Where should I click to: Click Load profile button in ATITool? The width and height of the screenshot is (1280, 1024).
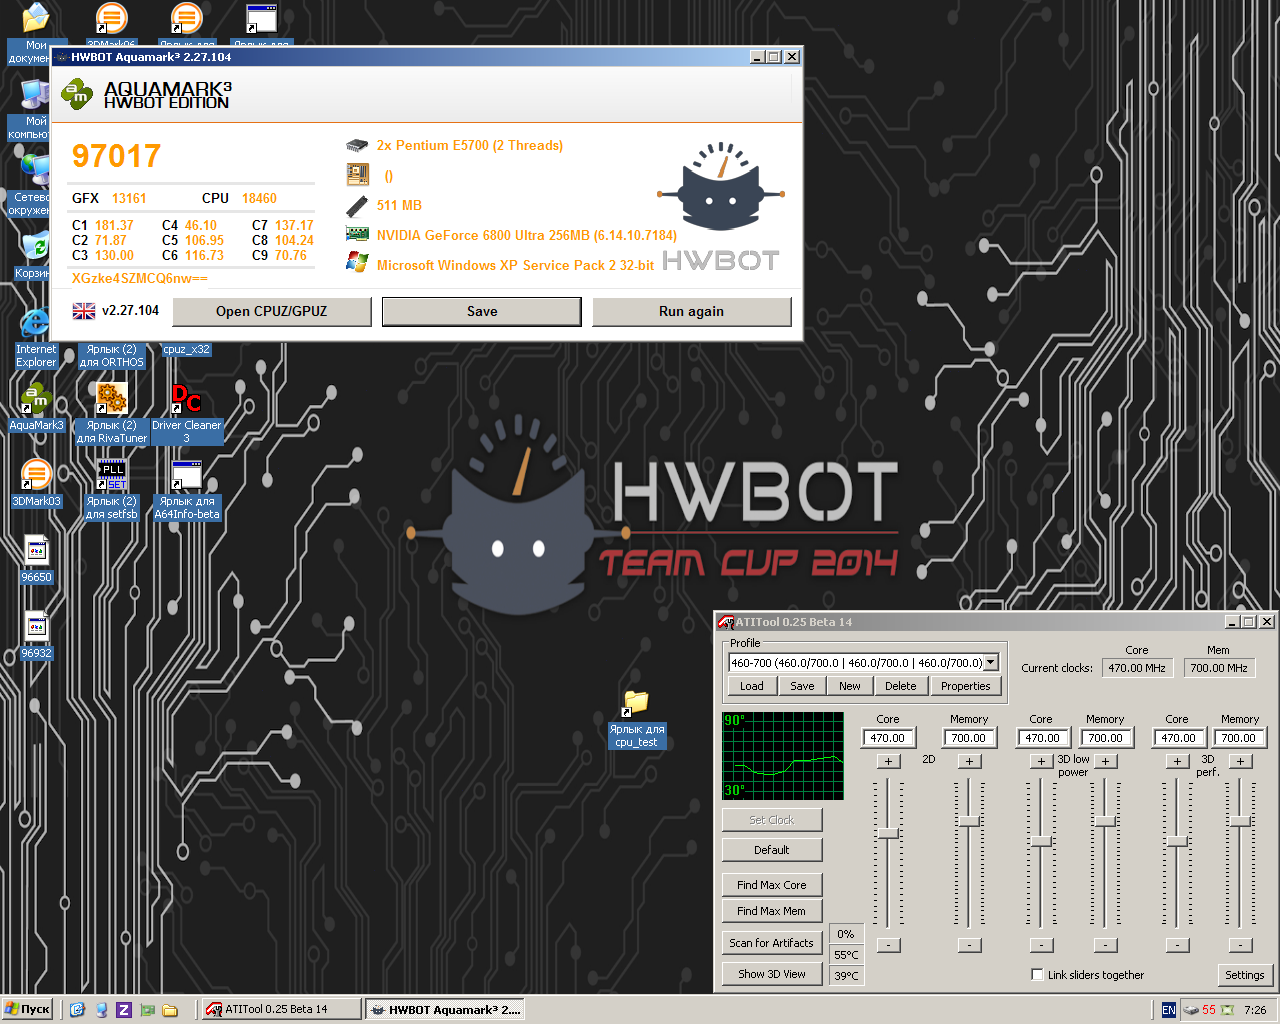(x=752, y=686)
